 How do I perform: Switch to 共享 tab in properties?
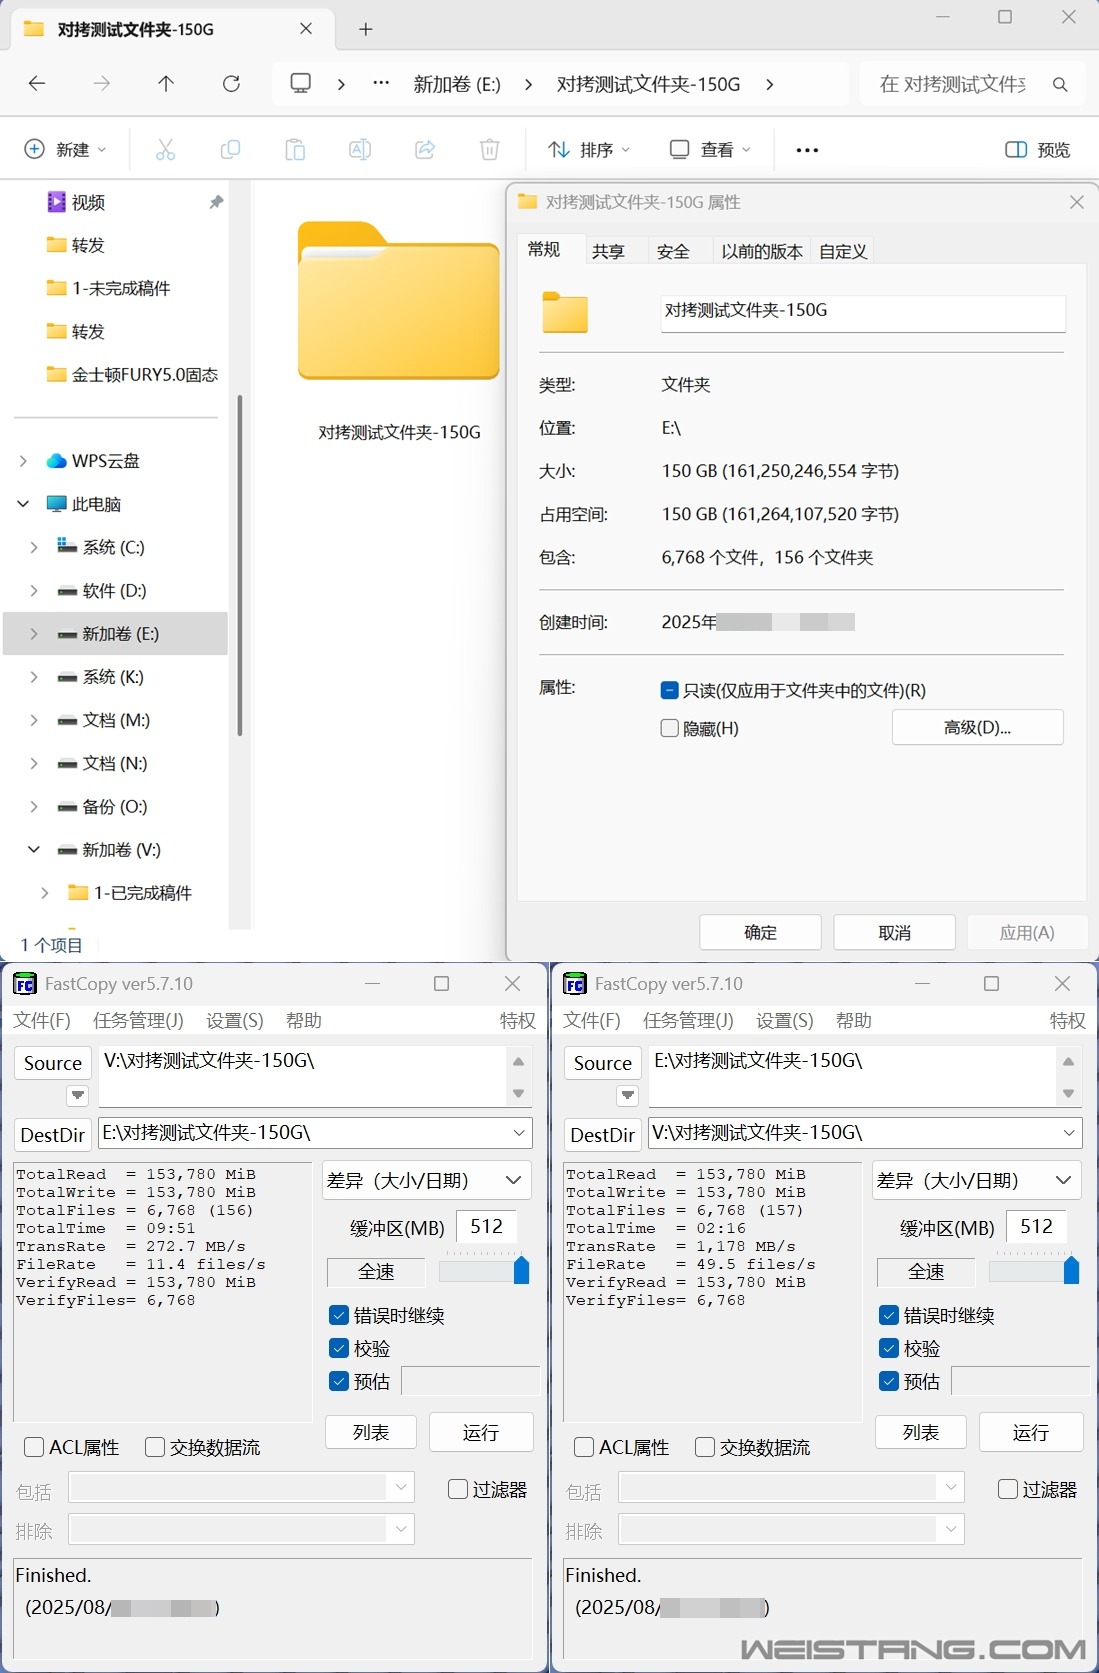tap(608, 251)
